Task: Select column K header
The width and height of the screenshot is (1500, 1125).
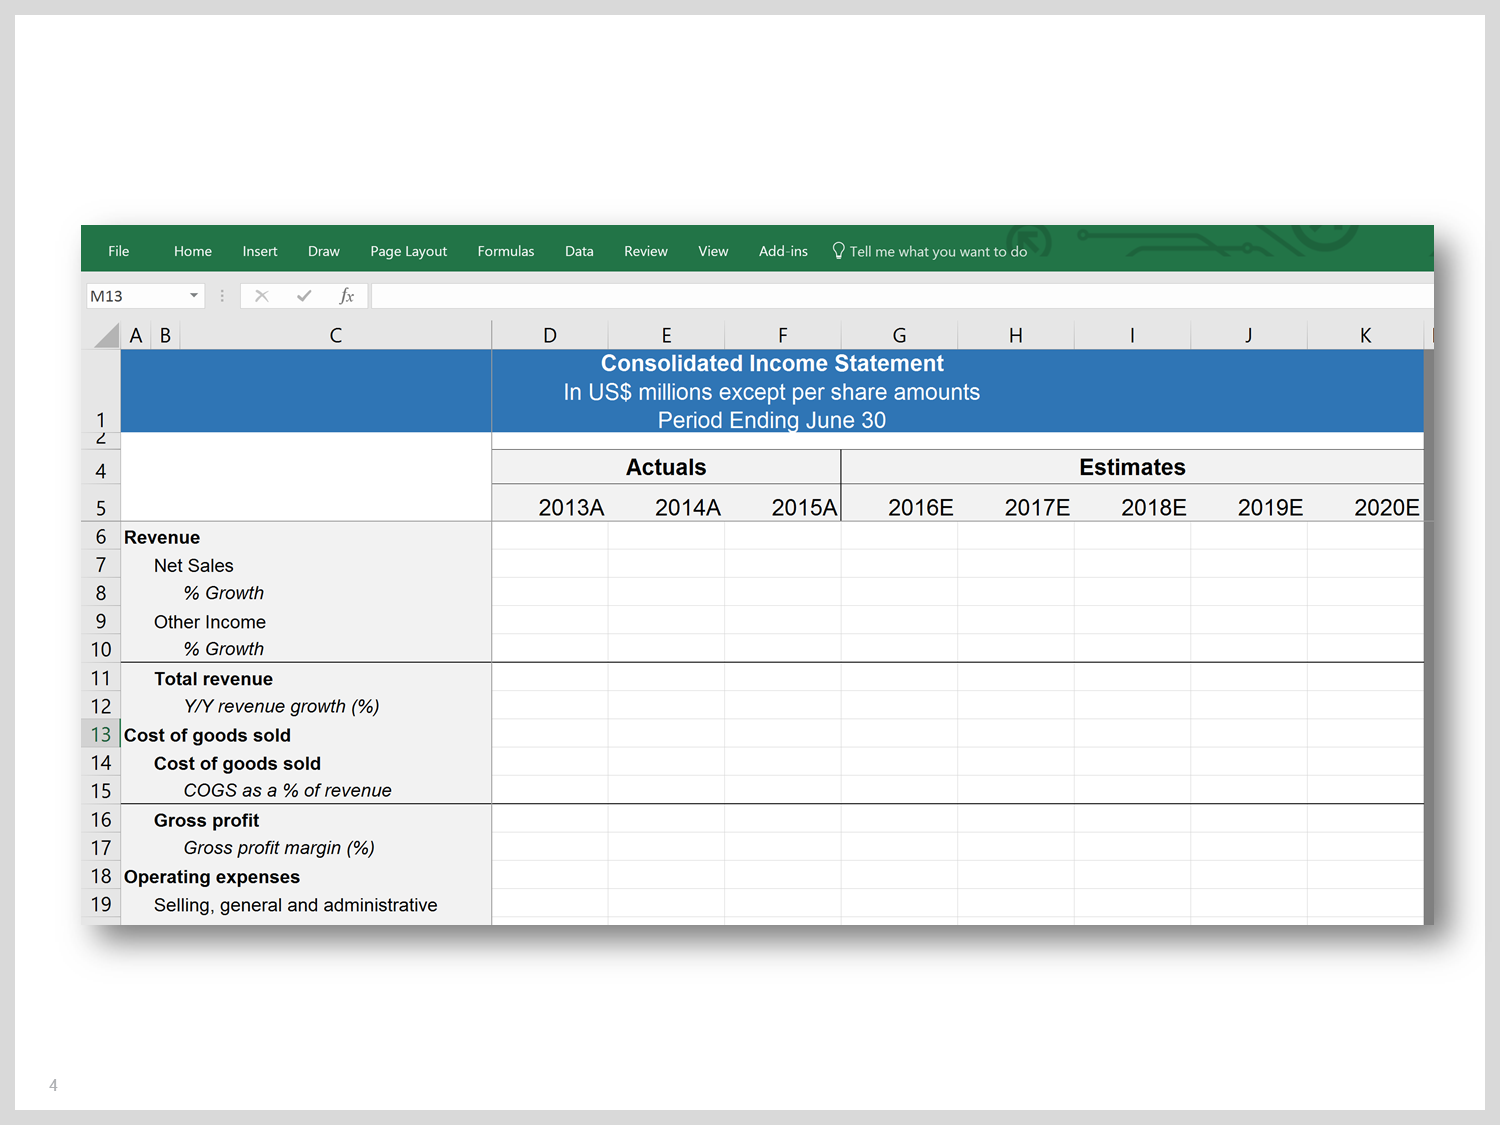Action: point(1365,335)
